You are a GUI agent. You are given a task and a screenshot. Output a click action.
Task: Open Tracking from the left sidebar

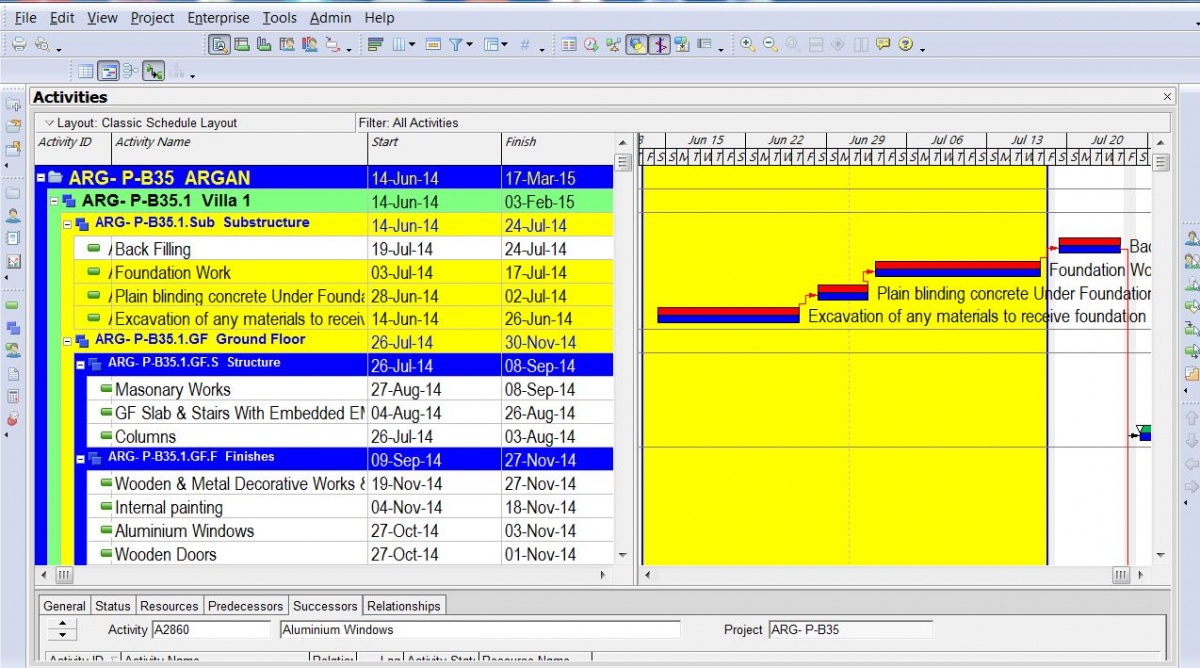(13, 261)
